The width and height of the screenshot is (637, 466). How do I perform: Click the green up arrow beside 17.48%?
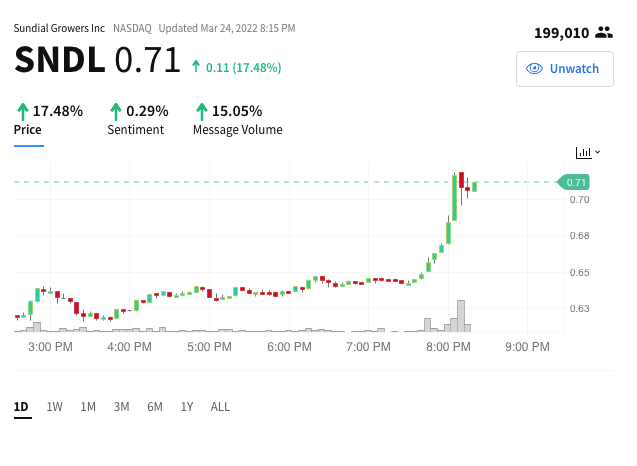point(23,112)
